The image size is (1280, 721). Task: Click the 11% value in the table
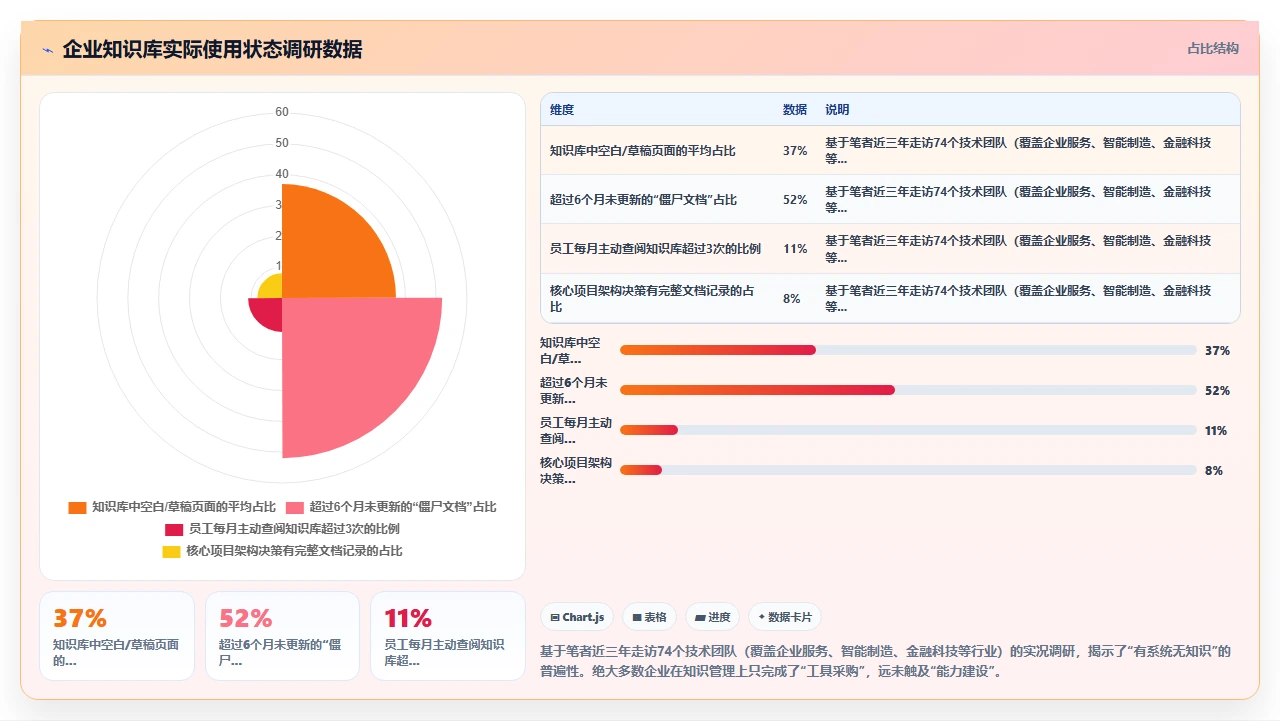(795, 249)
